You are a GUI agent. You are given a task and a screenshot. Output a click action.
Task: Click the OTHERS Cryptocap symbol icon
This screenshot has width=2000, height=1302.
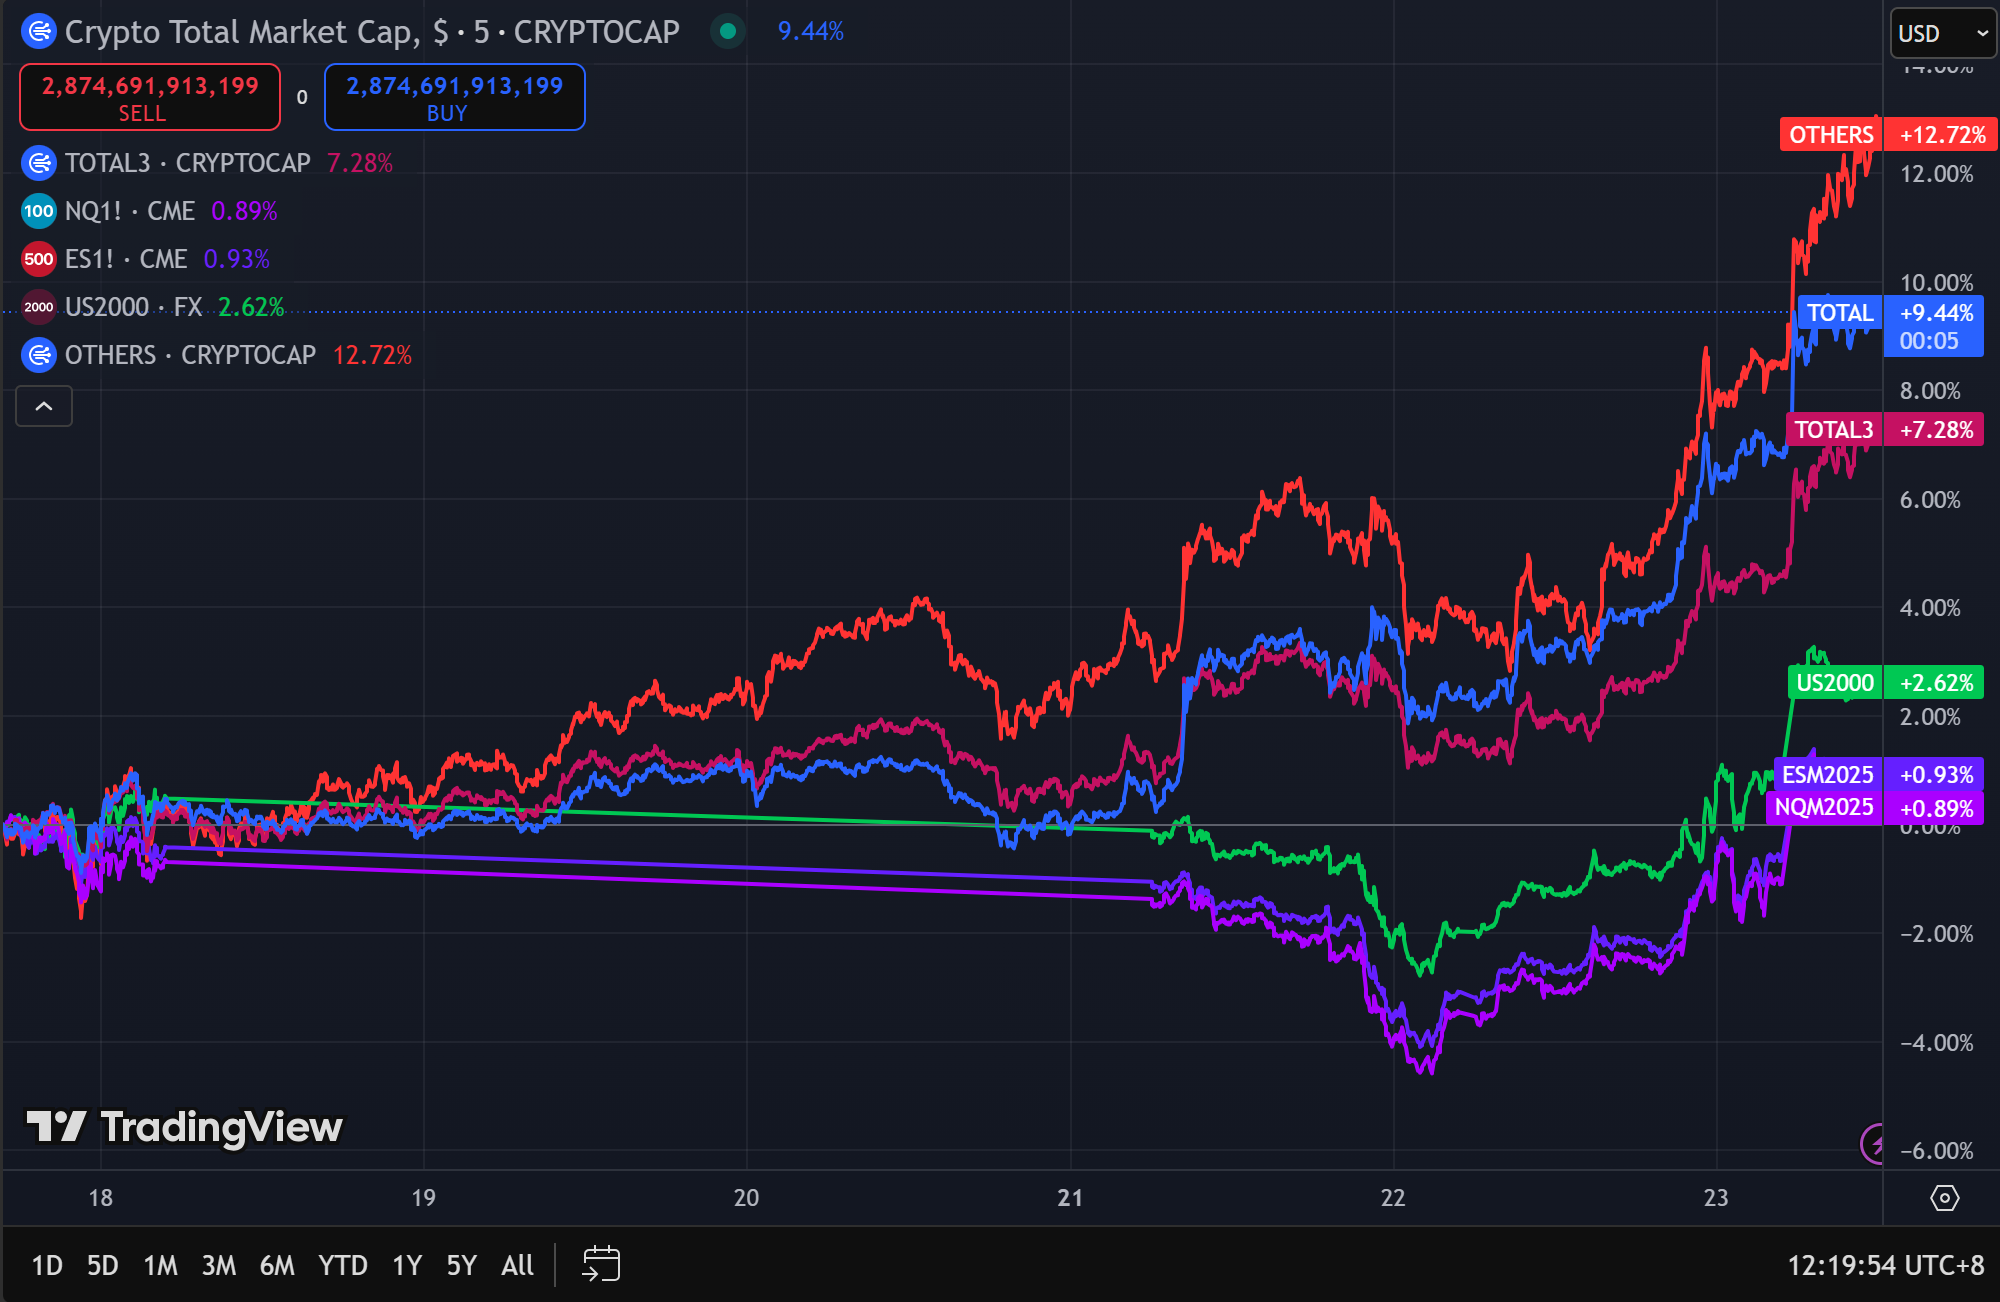[x=38, y=355]
